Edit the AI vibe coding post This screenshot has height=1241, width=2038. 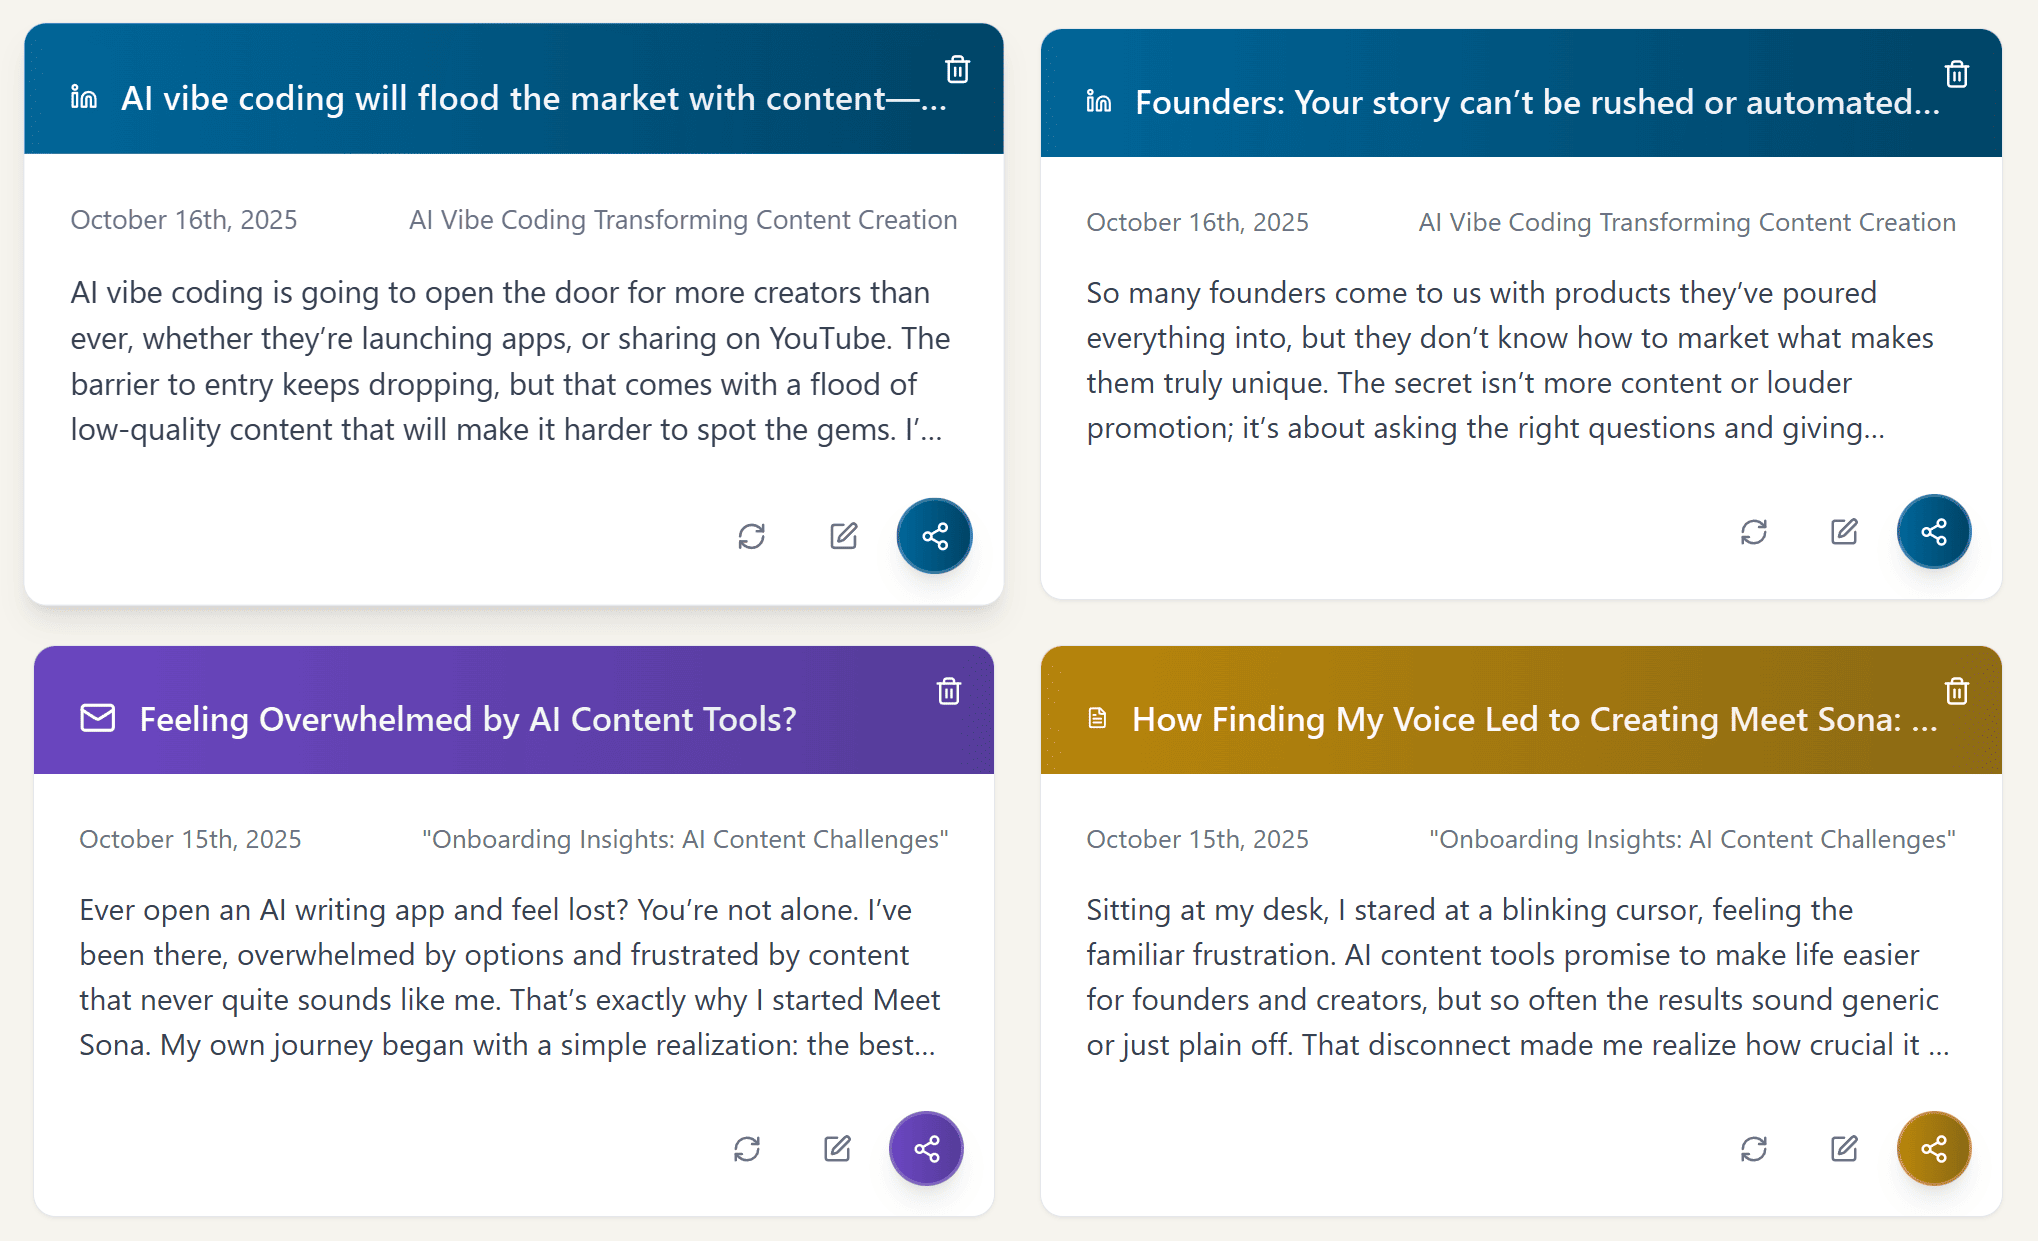pyautogui.click(x=843, y=536)
